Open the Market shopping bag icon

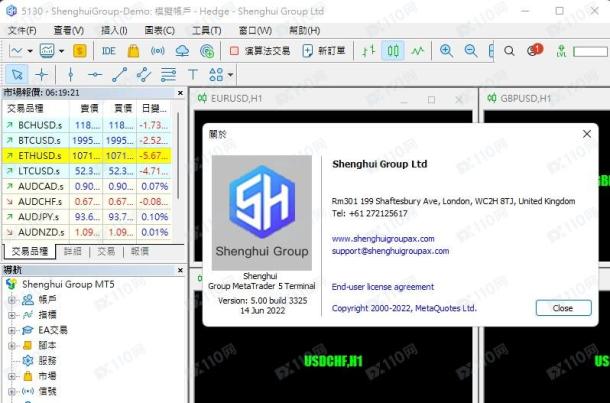133,51
